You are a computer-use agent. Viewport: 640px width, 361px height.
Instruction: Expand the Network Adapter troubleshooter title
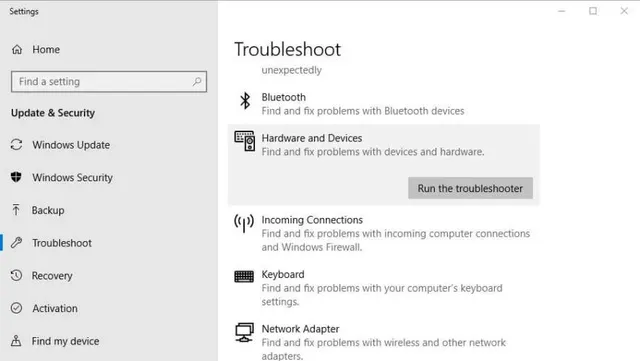[x=300, y=329]
